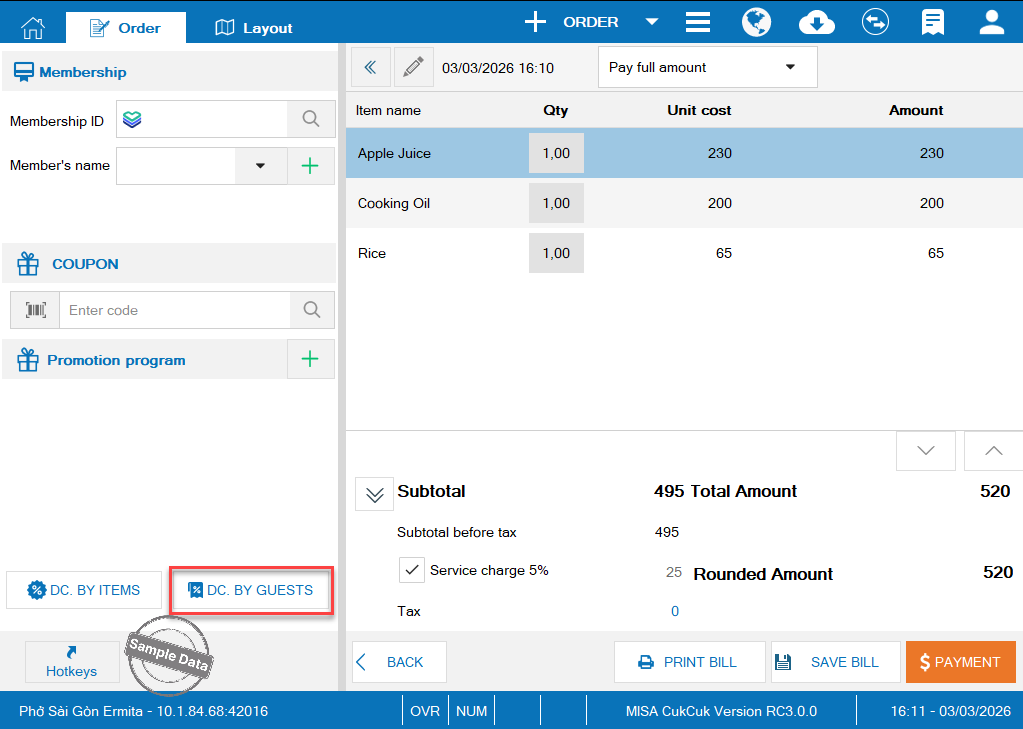Switch to the Layout tab
Screen dimensions: 1023x729
pyautogui.click(x=254, y=28)
